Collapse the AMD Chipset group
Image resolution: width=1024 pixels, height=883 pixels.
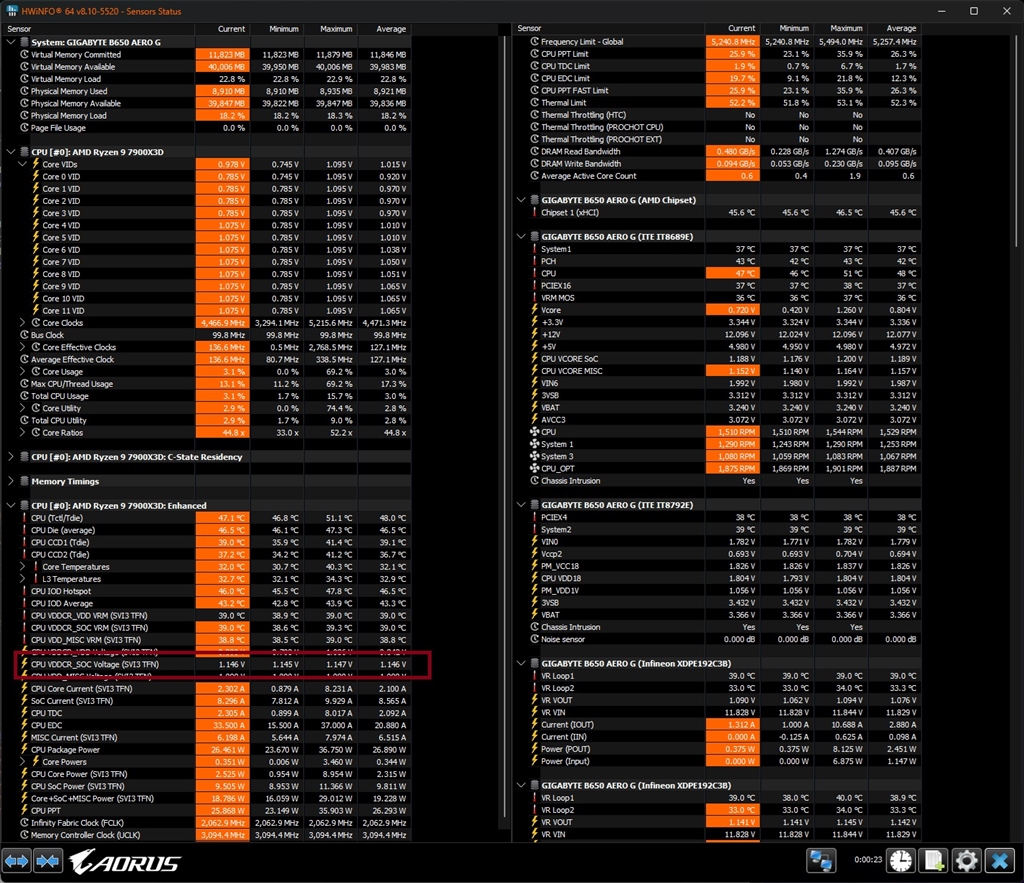[521, 200]
